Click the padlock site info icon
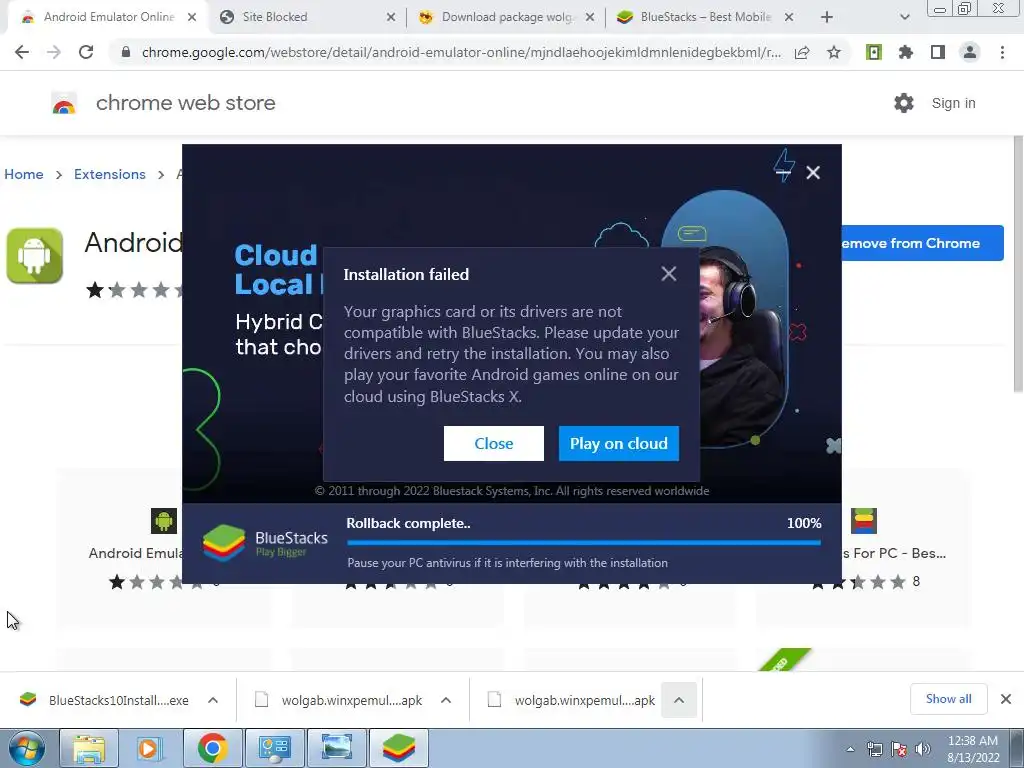The image size is (1024, 768). click(x=126, y=52)
